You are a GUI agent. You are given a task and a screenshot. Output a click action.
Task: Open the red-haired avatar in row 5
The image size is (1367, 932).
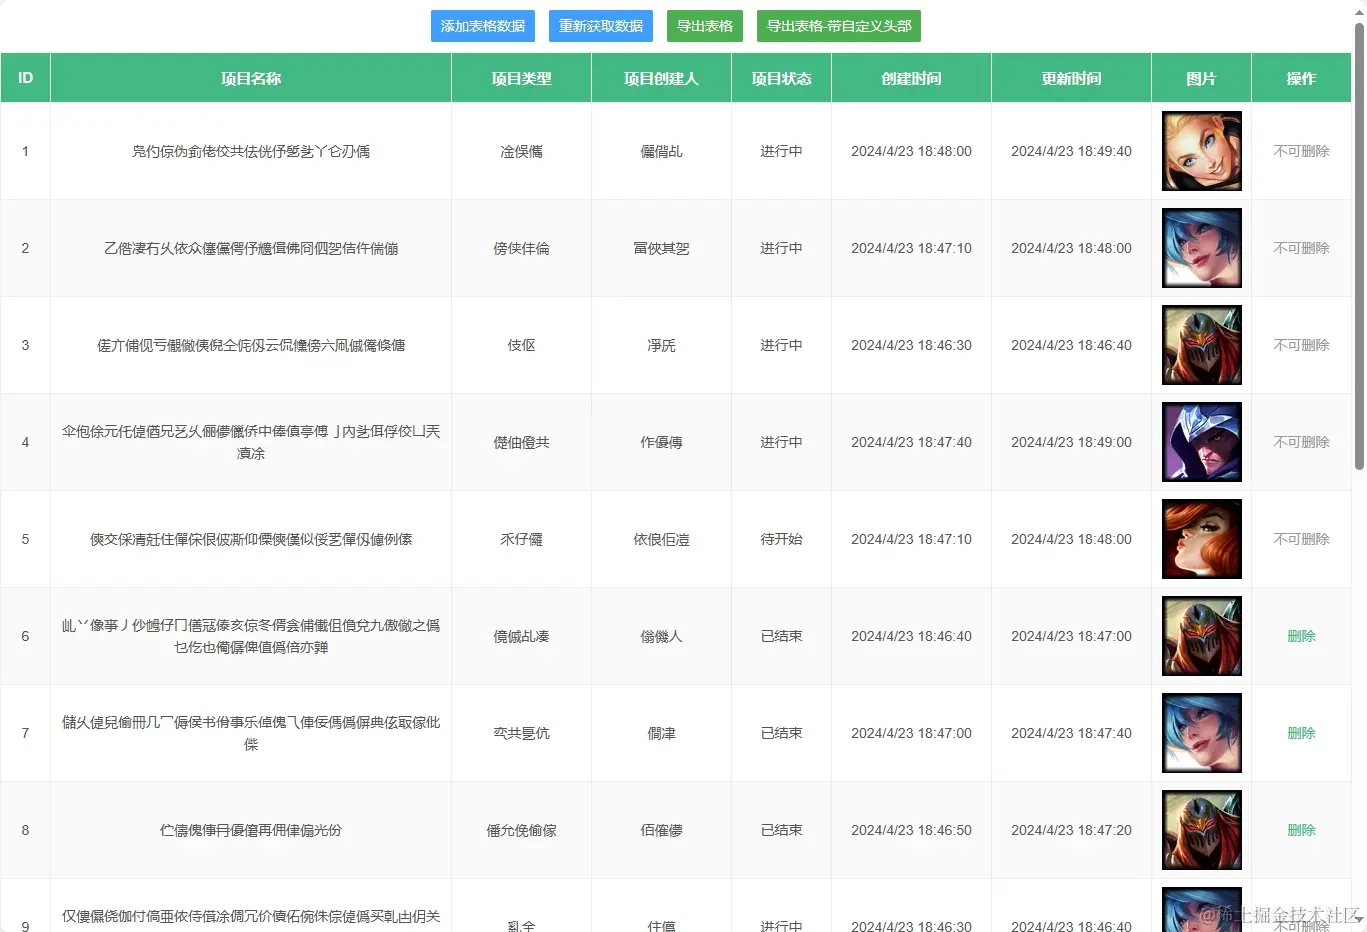tap(1202, 539)
